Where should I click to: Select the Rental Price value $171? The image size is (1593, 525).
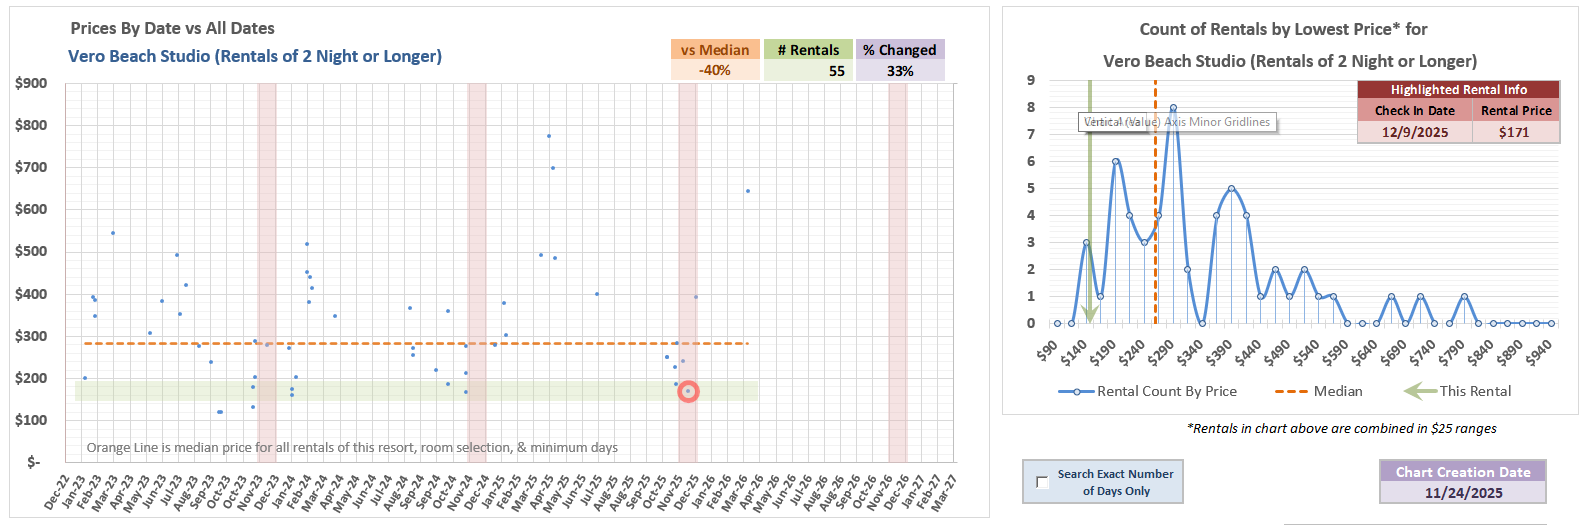tap(1514, 132)
